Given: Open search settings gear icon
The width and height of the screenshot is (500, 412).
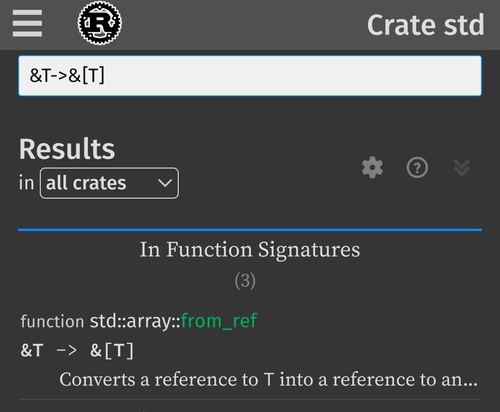Looking at the screenshot, I should click(x=372, y=167).
